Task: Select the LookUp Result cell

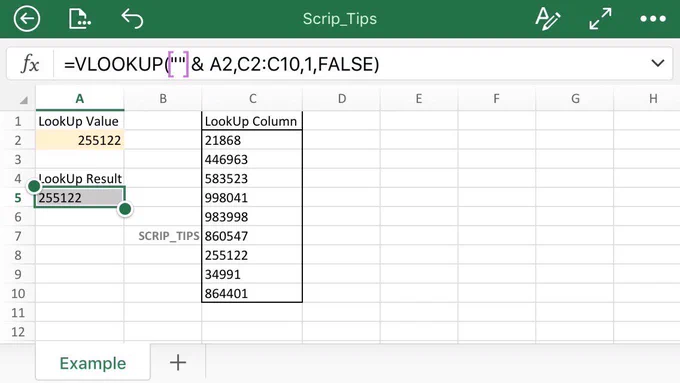Action: click(x=80, y=178)
